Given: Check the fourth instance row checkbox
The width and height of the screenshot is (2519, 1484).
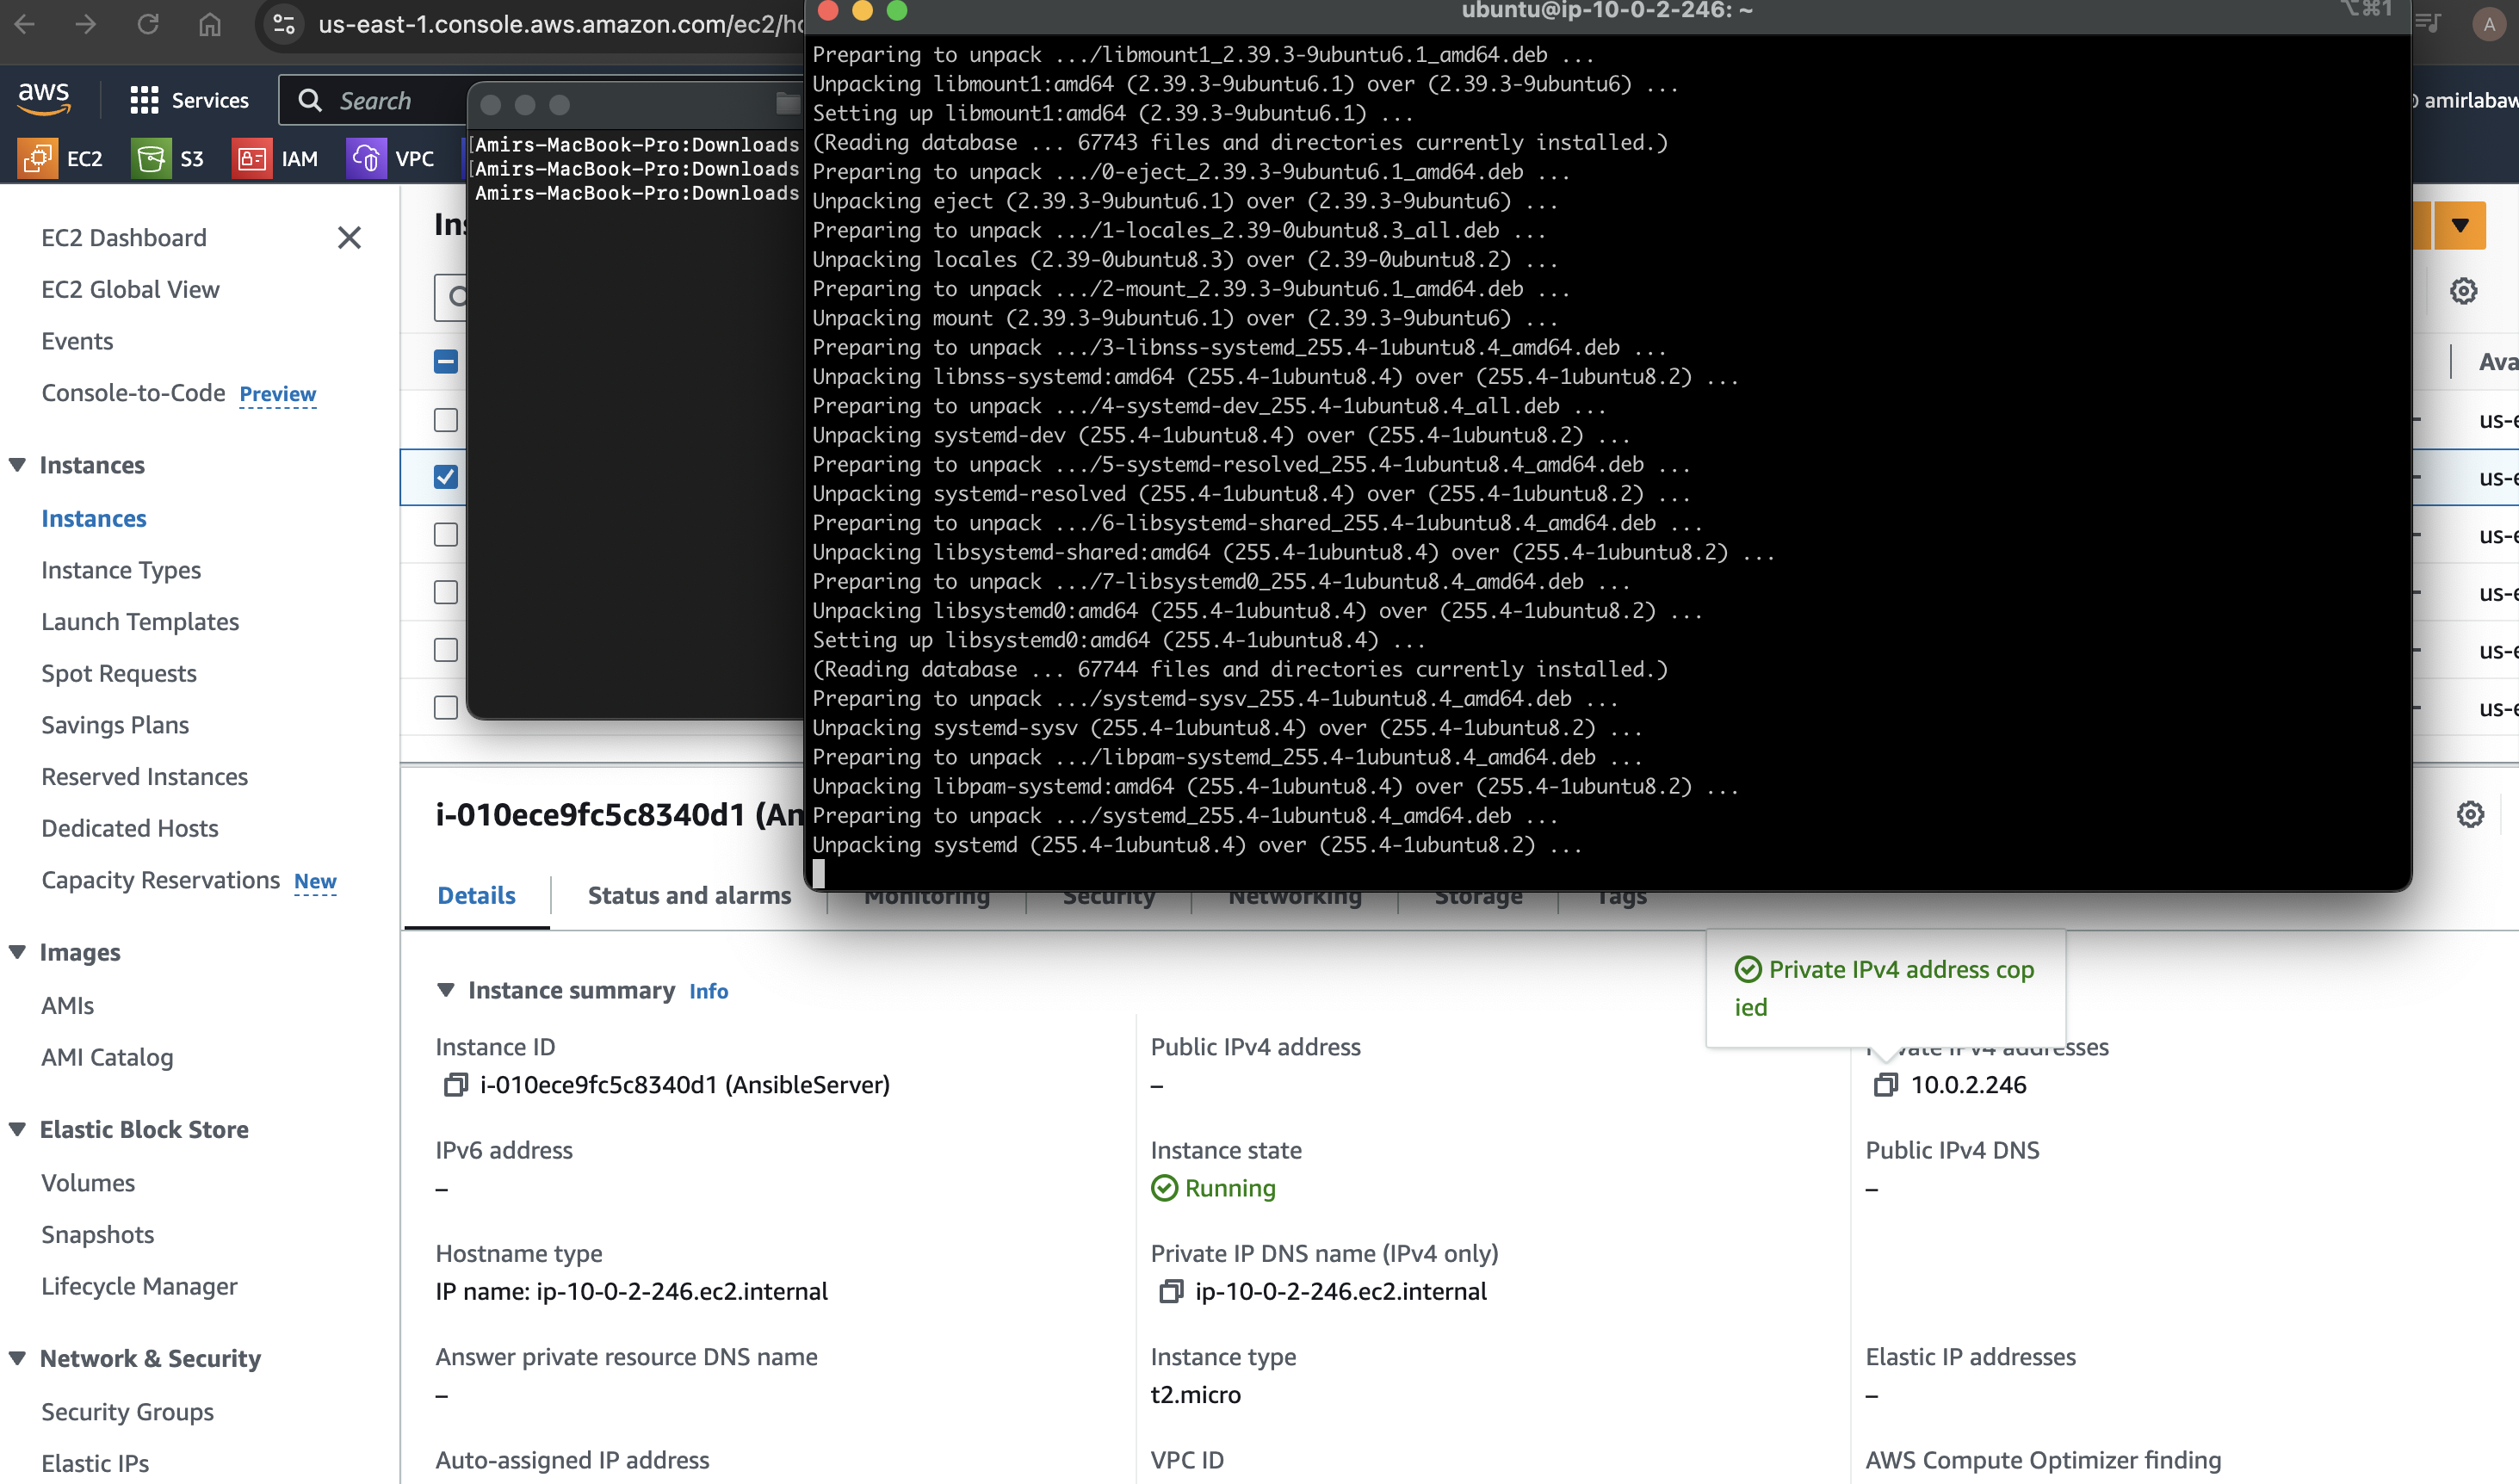Looking at the screenshot, I should pyautogui.click(x=446, y=592).
